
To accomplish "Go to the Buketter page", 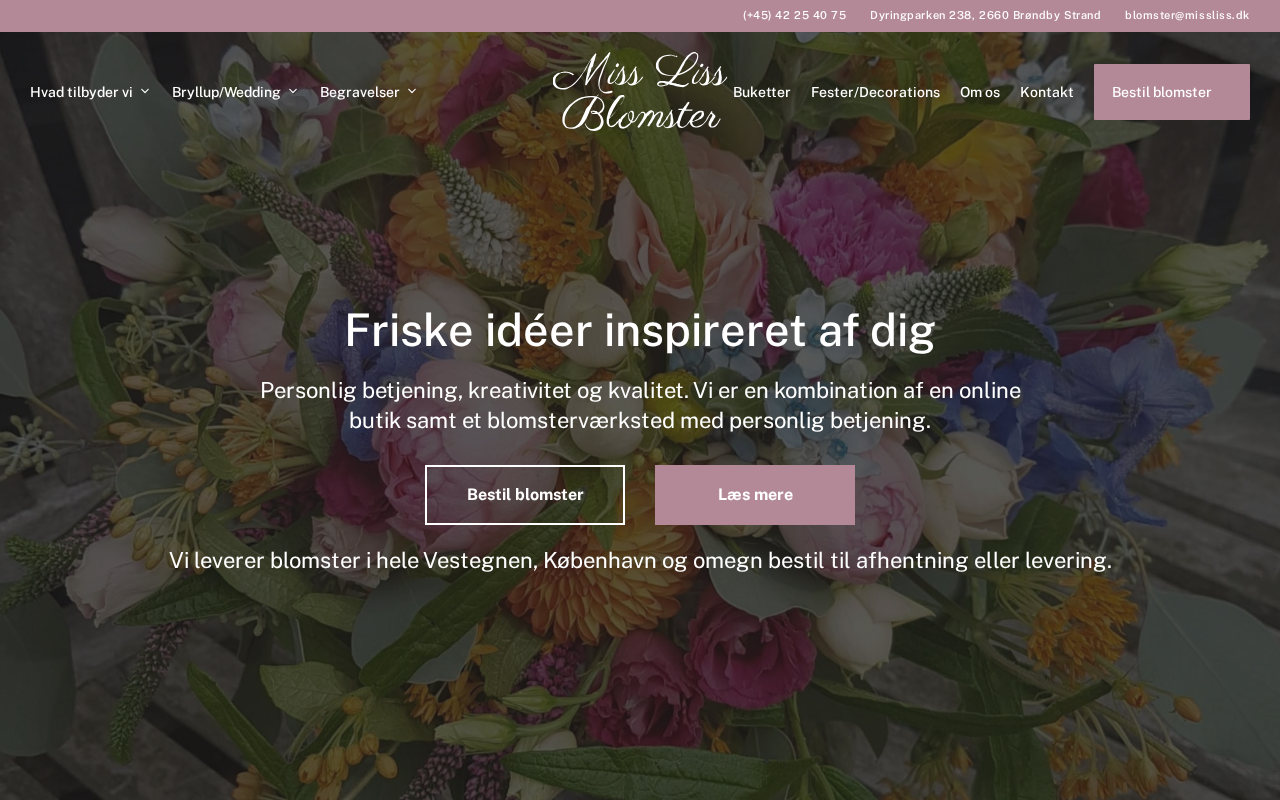I will (x=762, y=92).
